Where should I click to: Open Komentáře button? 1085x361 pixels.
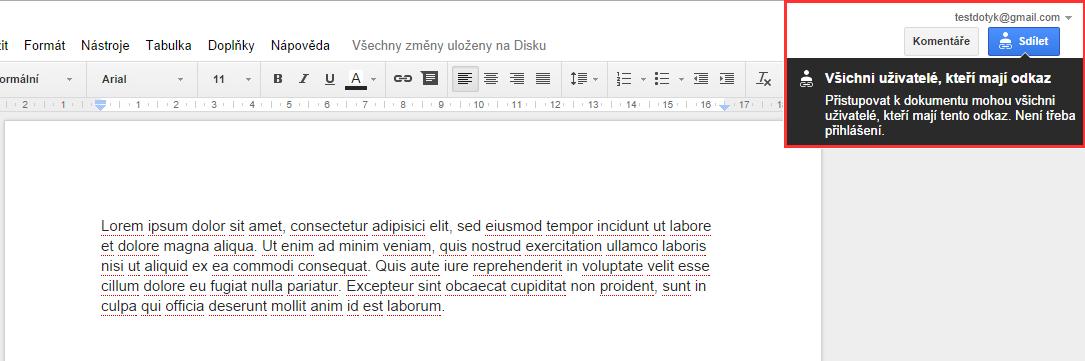click(941, 41)
